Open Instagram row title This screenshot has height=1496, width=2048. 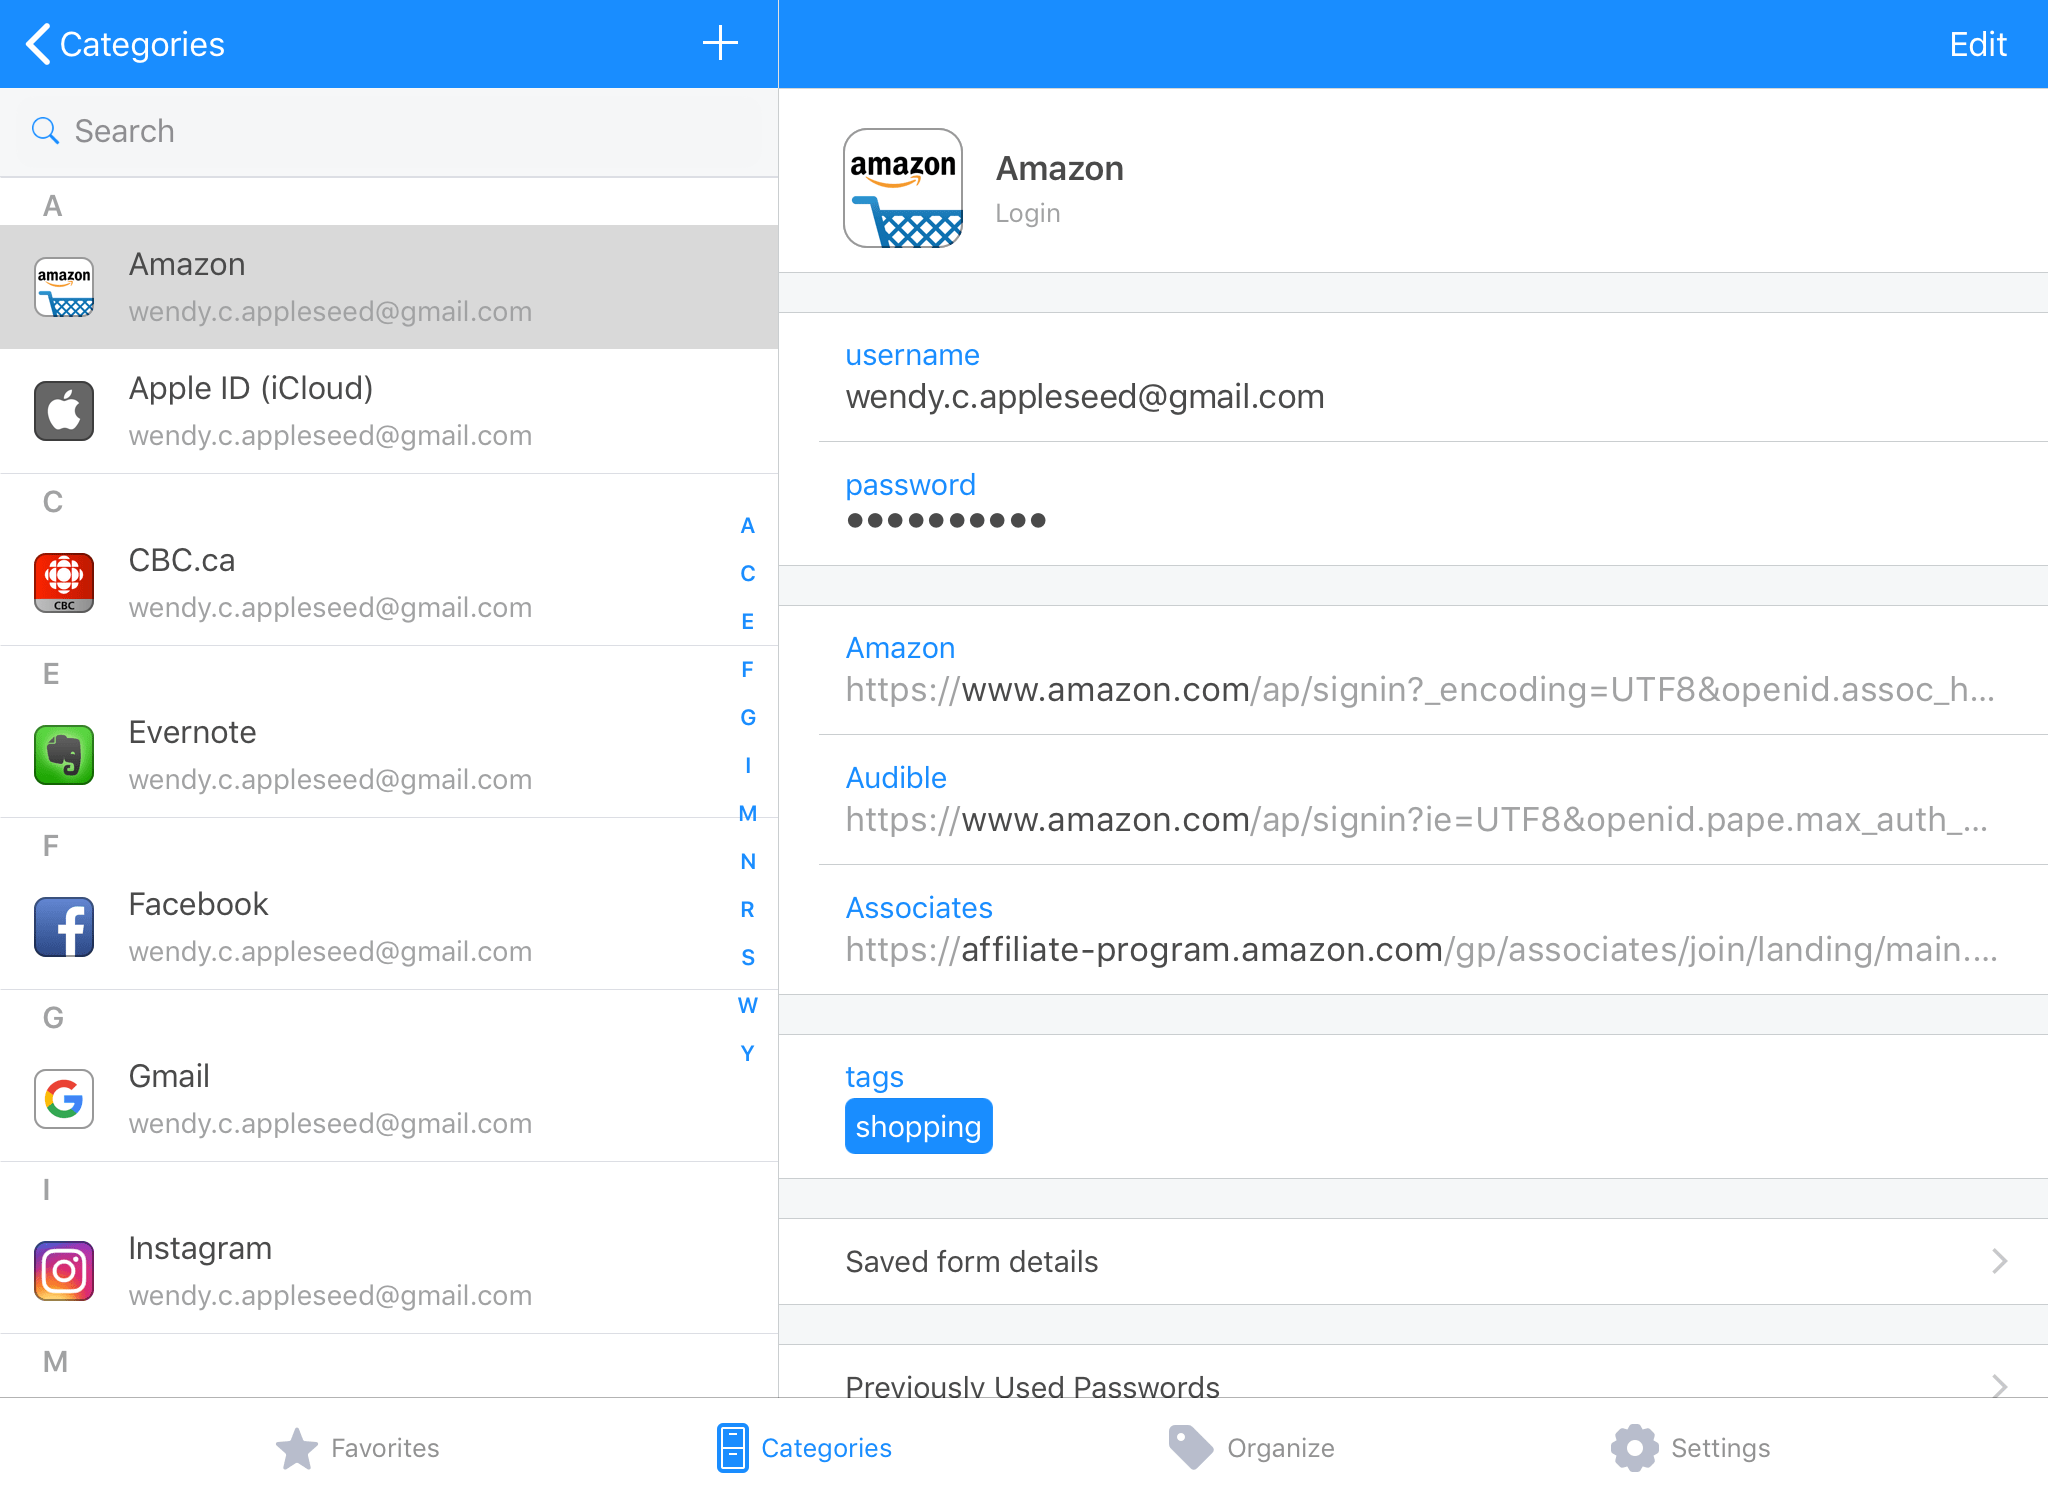pyautogui.click(x=200, y=1248)
